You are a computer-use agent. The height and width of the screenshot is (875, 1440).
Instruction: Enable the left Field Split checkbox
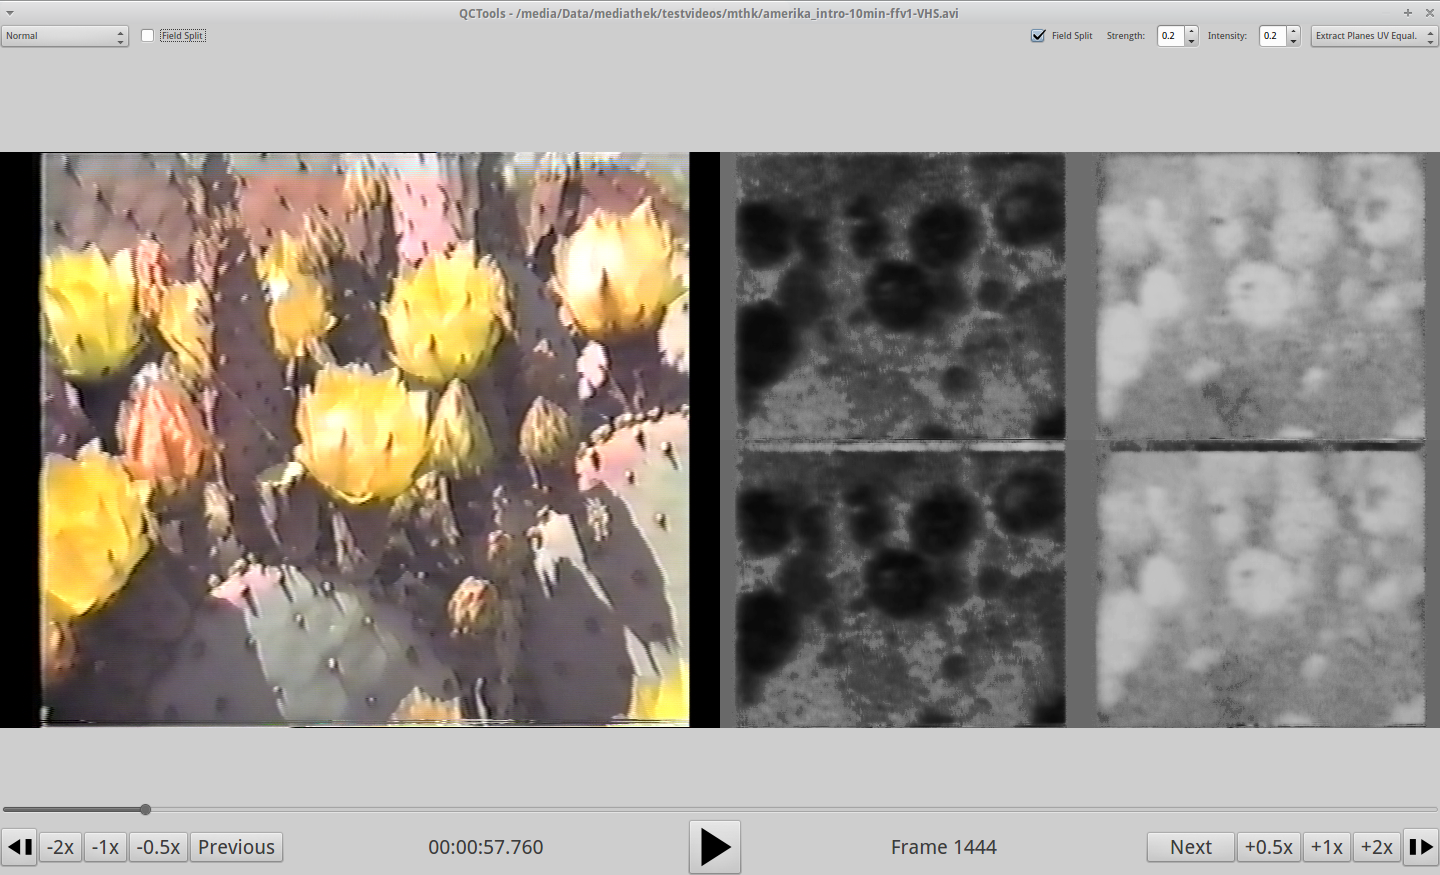[148, 36]
